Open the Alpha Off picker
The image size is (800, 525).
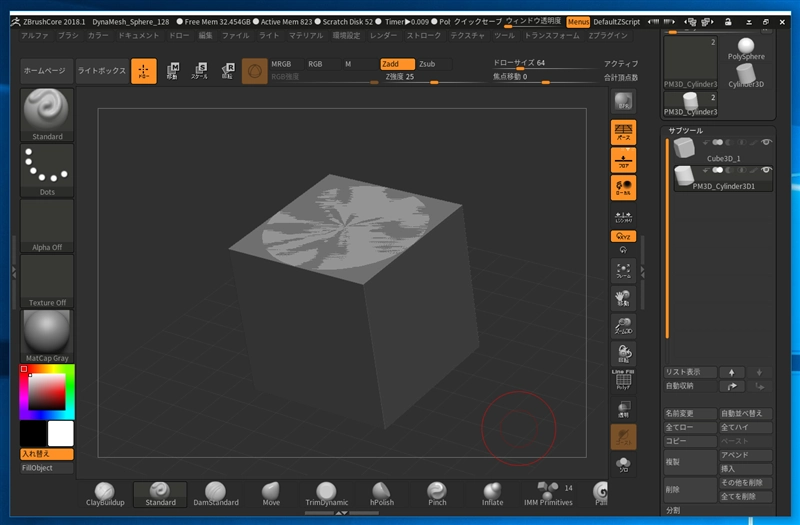(x=47, y=226)
